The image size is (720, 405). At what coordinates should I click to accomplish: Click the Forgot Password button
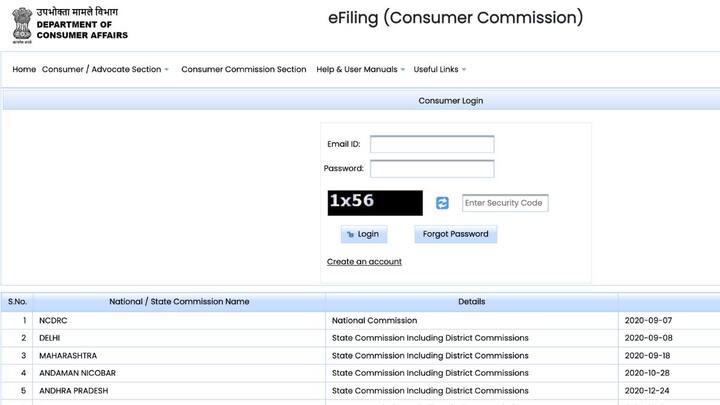[x=455, y=234]
